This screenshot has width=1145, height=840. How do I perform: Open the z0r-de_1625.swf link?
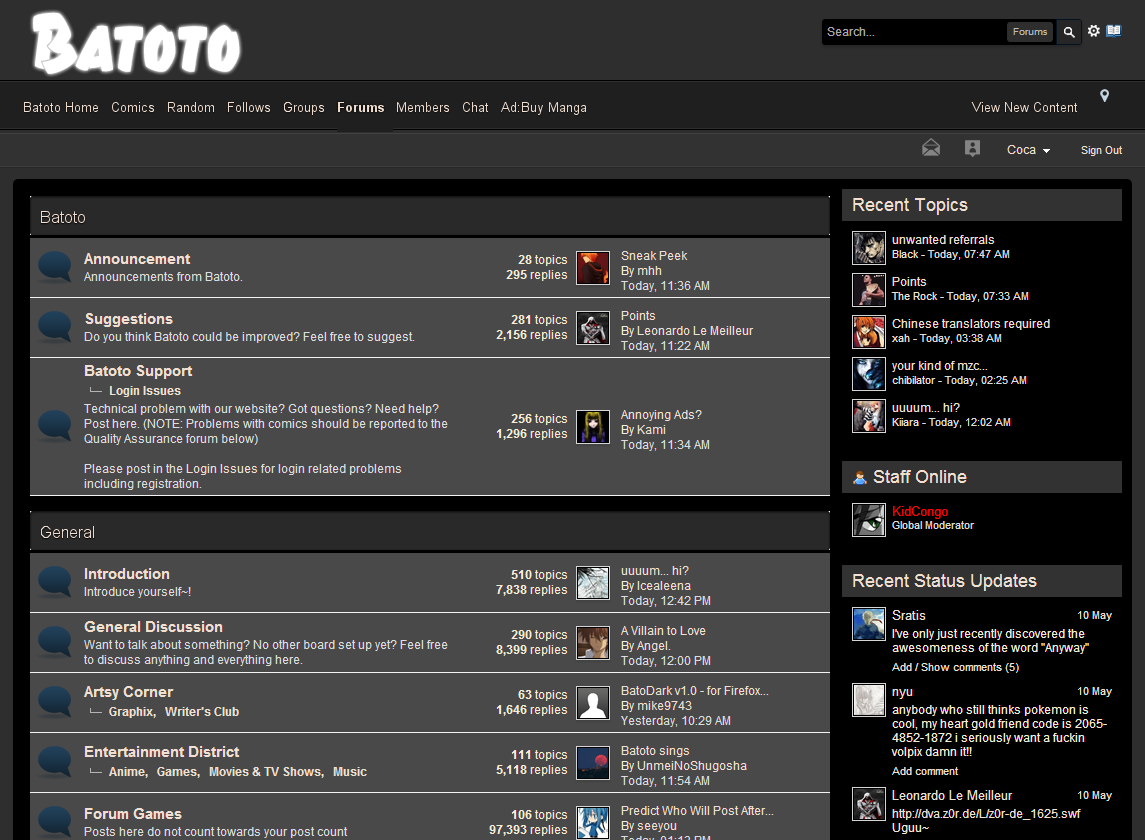pyautogui.click(x=986, y=814)
